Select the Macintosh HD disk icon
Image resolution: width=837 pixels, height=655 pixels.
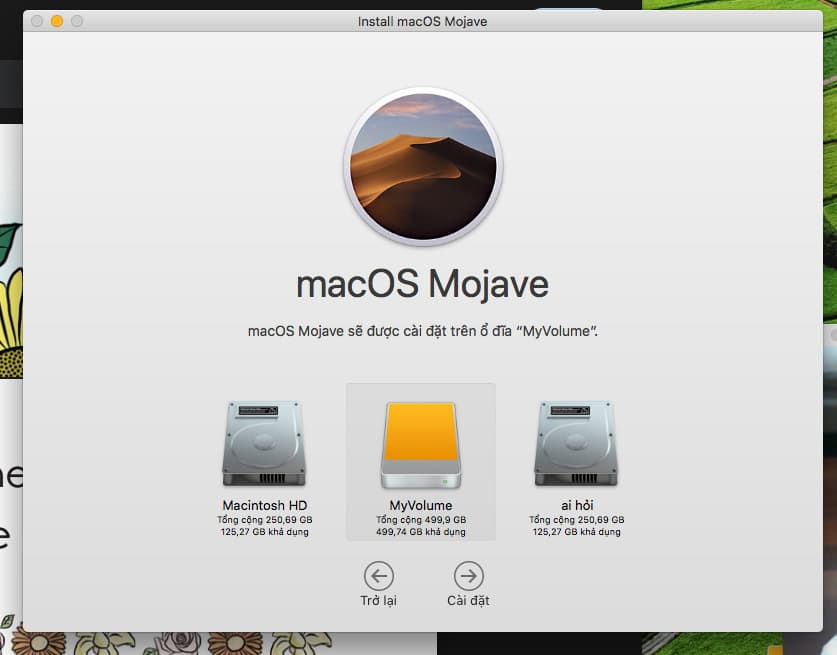[264, 443]
